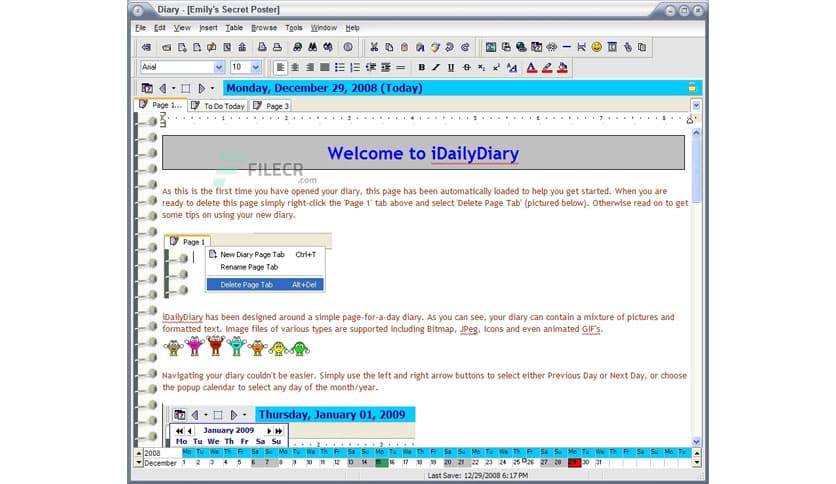This screenshot has height=484, width=836.
Task: Click the Copy icon beside the scissors
Action: 389,47
